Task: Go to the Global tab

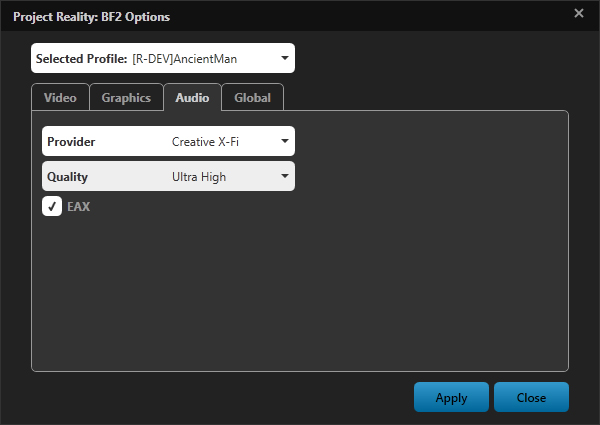Action: coord(252,98)
